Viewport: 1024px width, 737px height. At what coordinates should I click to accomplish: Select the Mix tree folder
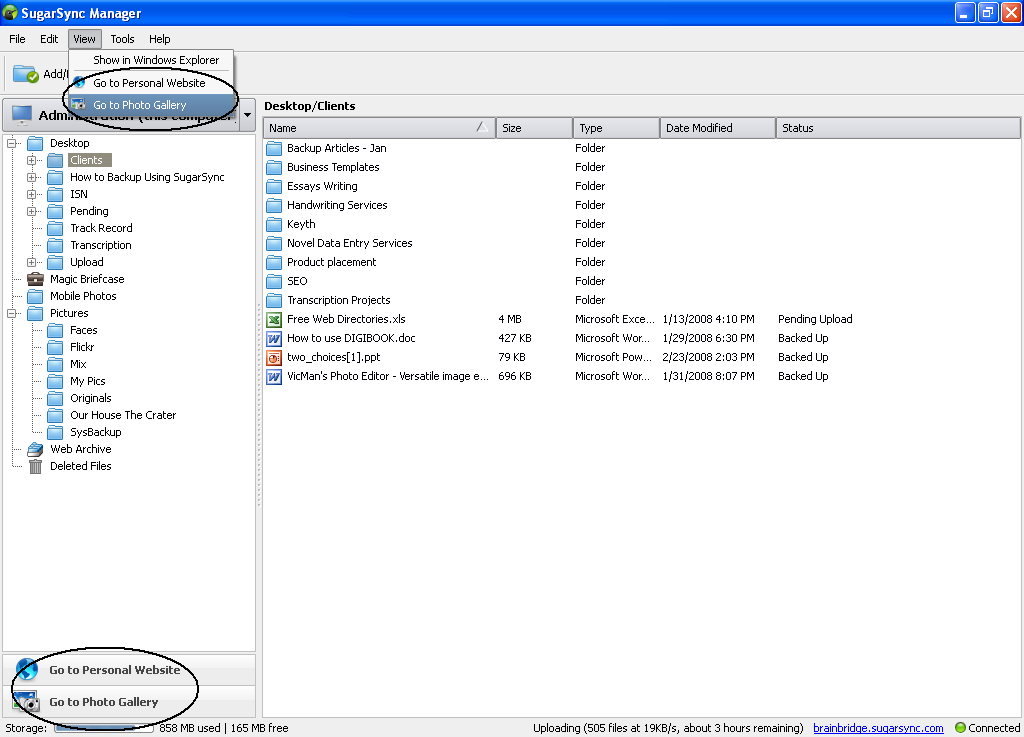(78, 364)
